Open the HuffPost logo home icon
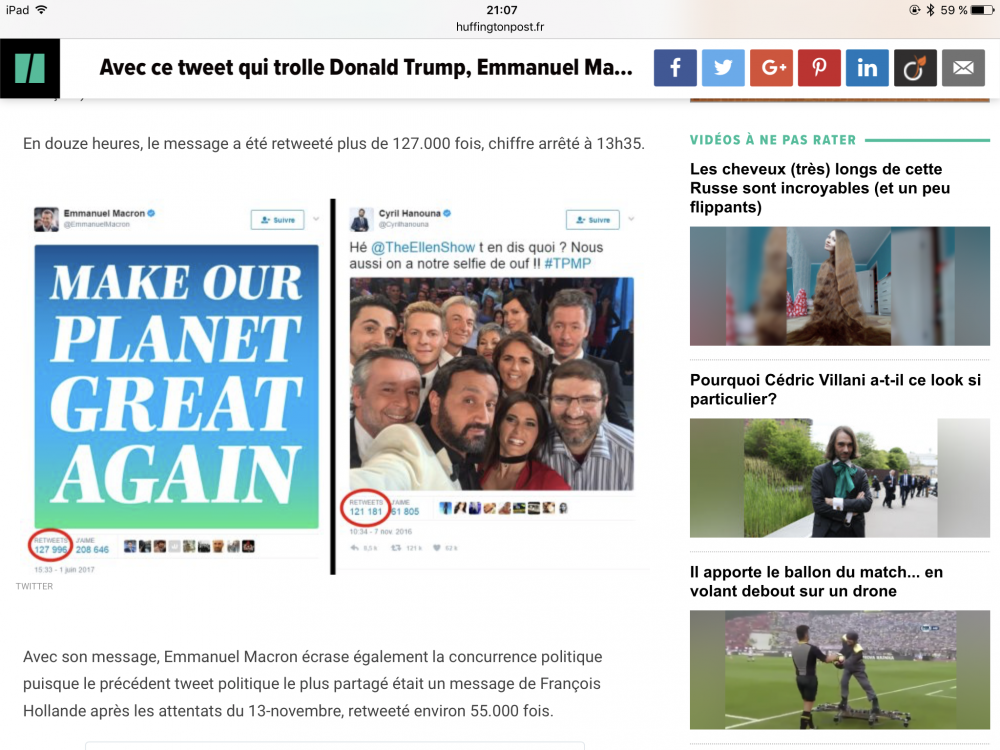This screenshot has height=750, width=1000. (30, 68)
